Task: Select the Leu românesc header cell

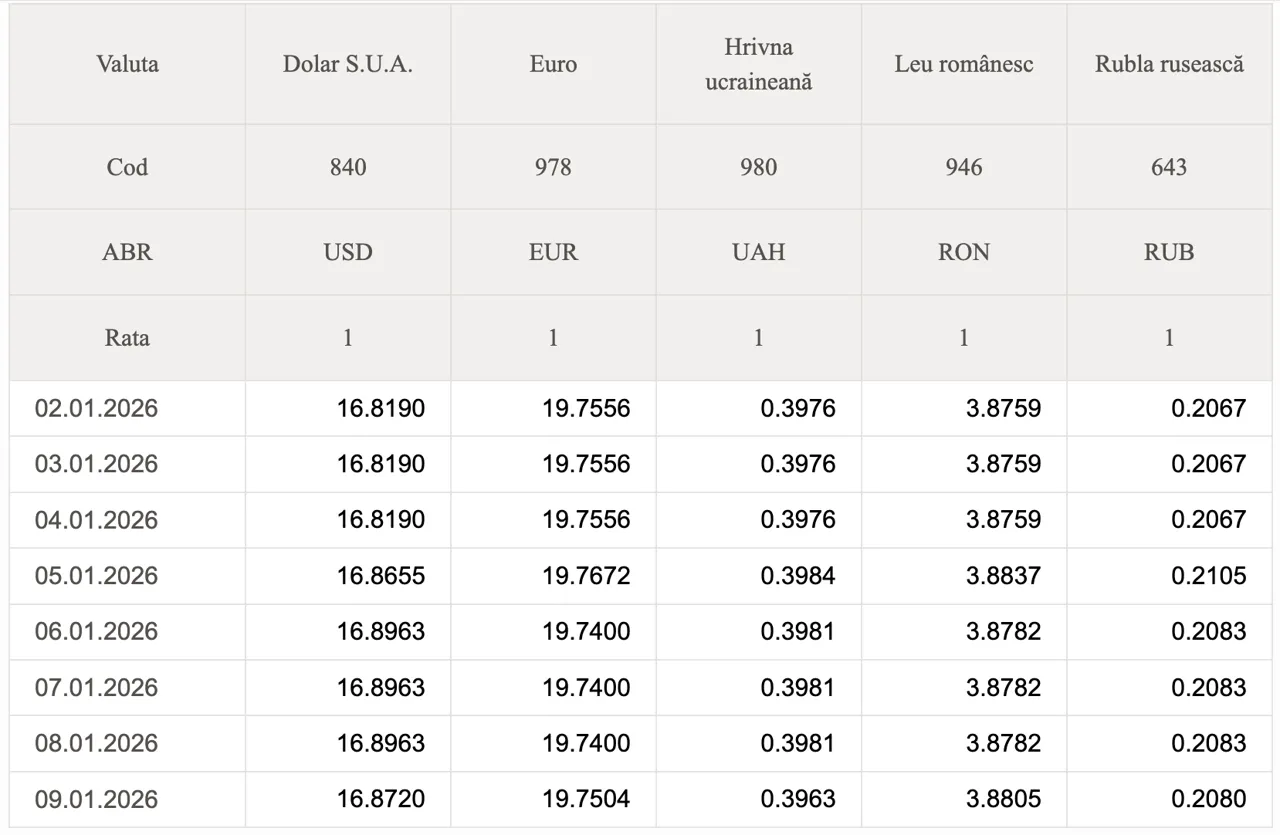Action: coord(964,65)
